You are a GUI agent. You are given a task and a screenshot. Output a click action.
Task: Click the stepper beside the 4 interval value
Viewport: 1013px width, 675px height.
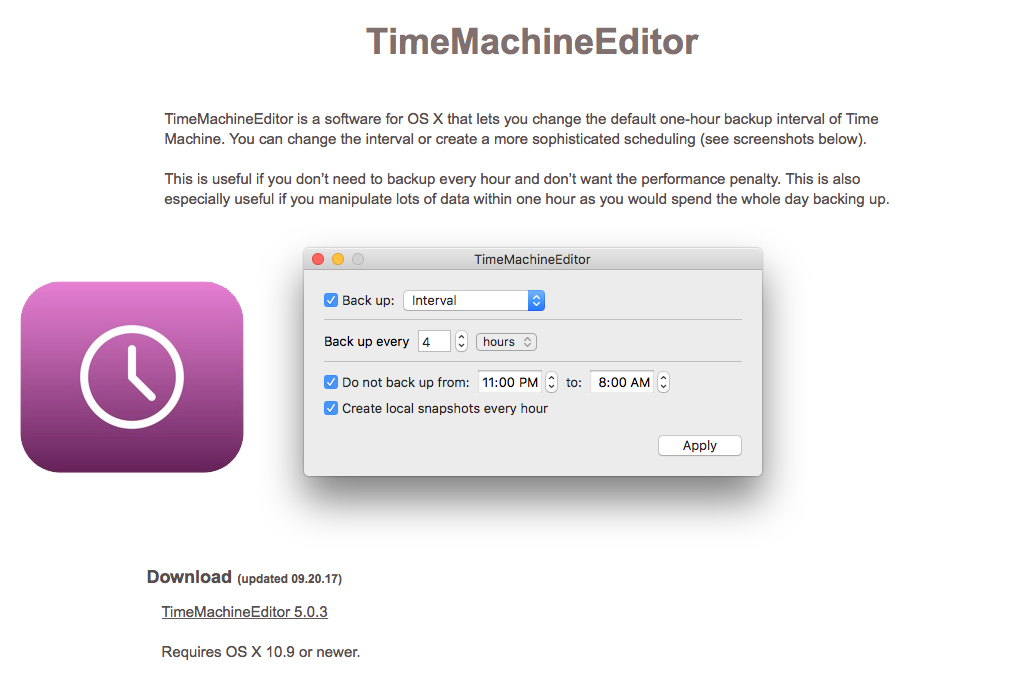tap(461, 342)
